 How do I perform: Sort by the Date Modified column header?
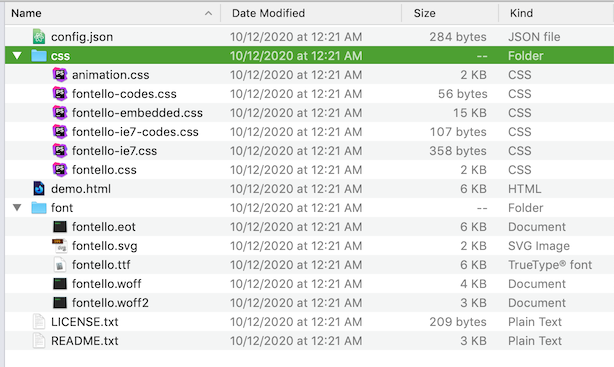(x=268, y=13)
